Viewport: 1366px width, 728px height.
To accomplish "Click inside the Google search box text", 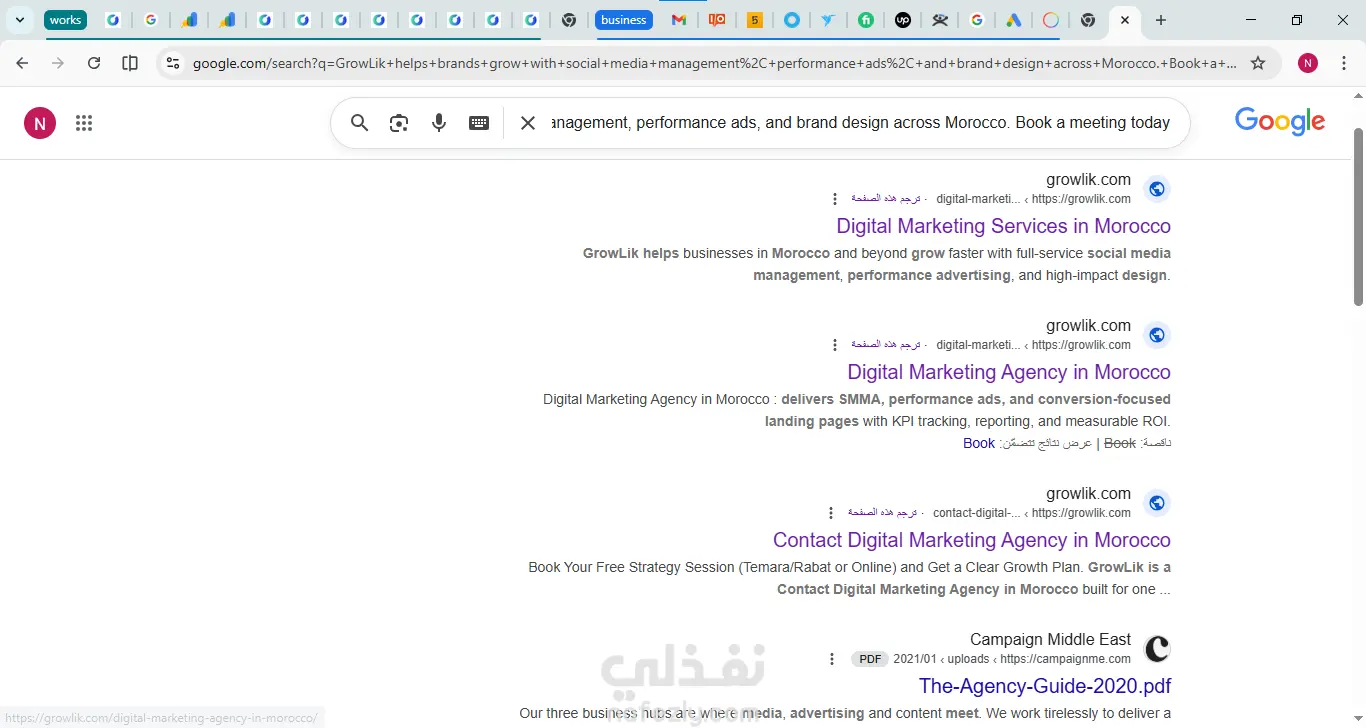I will (860, 123).
